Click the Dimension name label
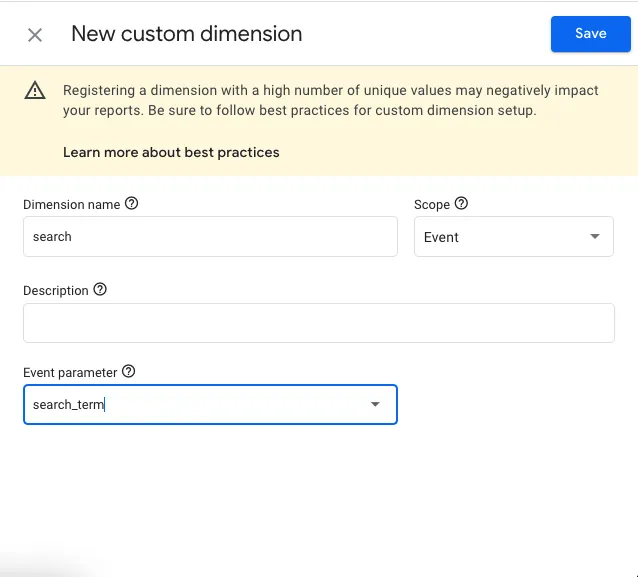The height and width of the screenshot is (577, 638). (x=71, y=205)
